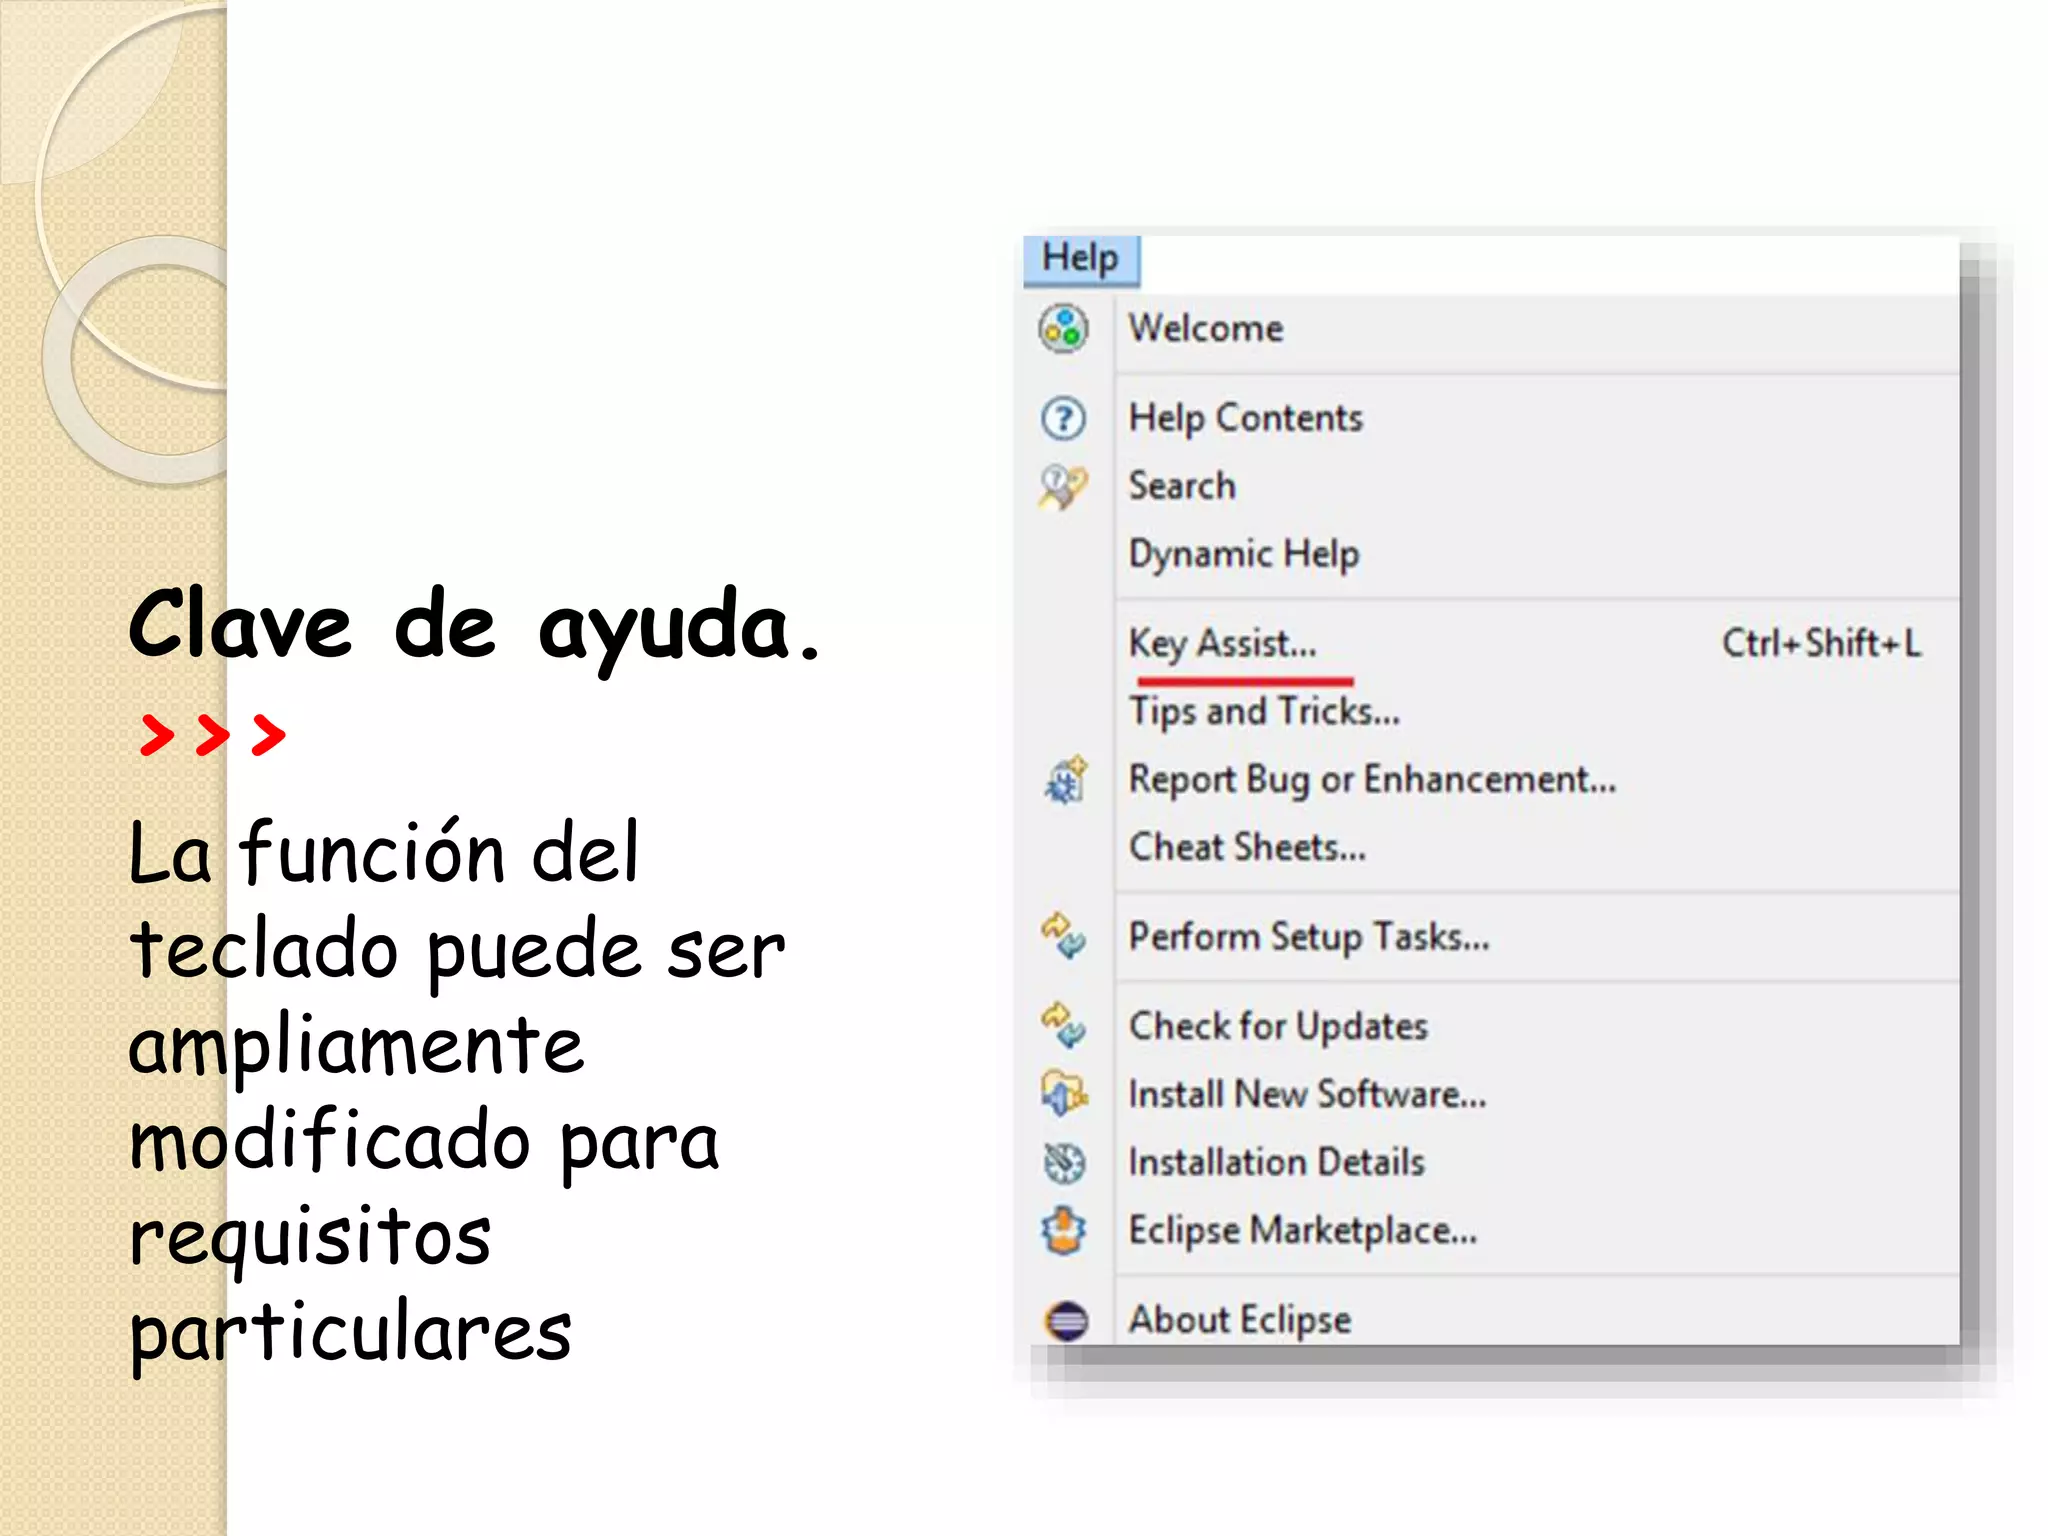Click the Check for Updates icon
Viewport: 2048px width, 1536px height.
[1063, 1025]
